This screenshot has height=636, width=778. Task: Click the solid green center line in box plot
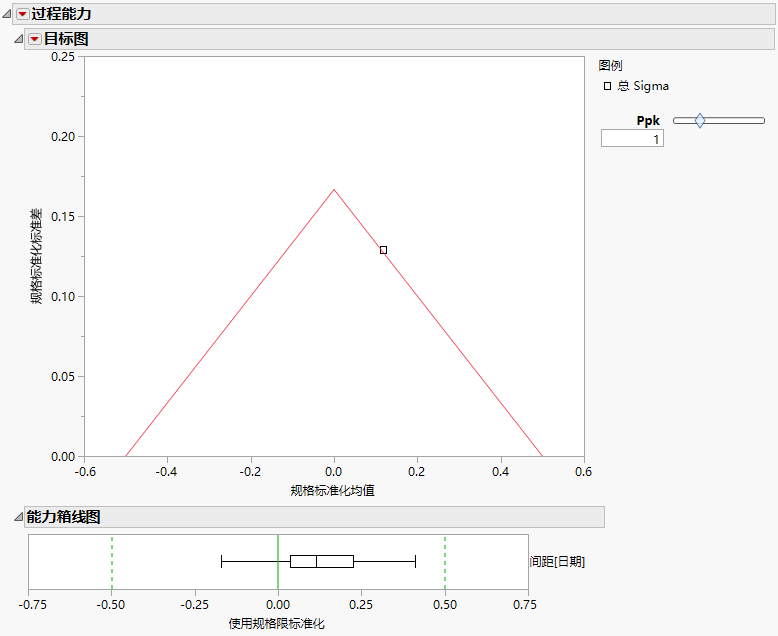[x=278, y=562]
